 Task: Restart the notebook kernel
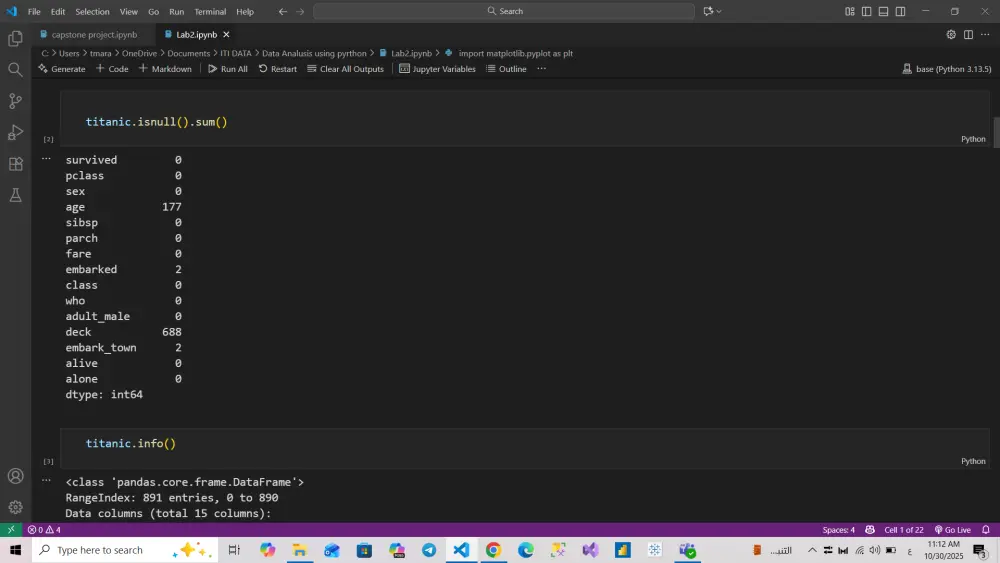(277, 69)
